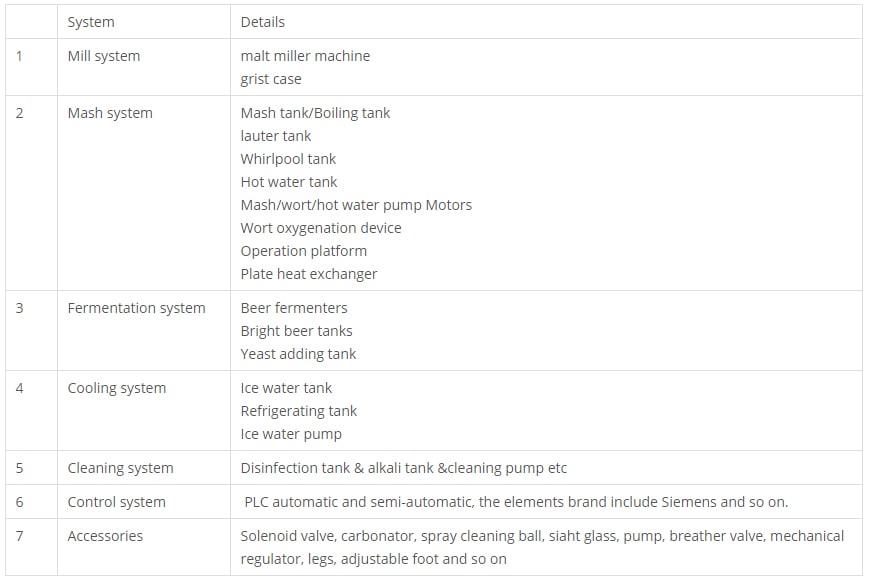Click the "System" column header

pyautogui.click(x=91, y=22)
